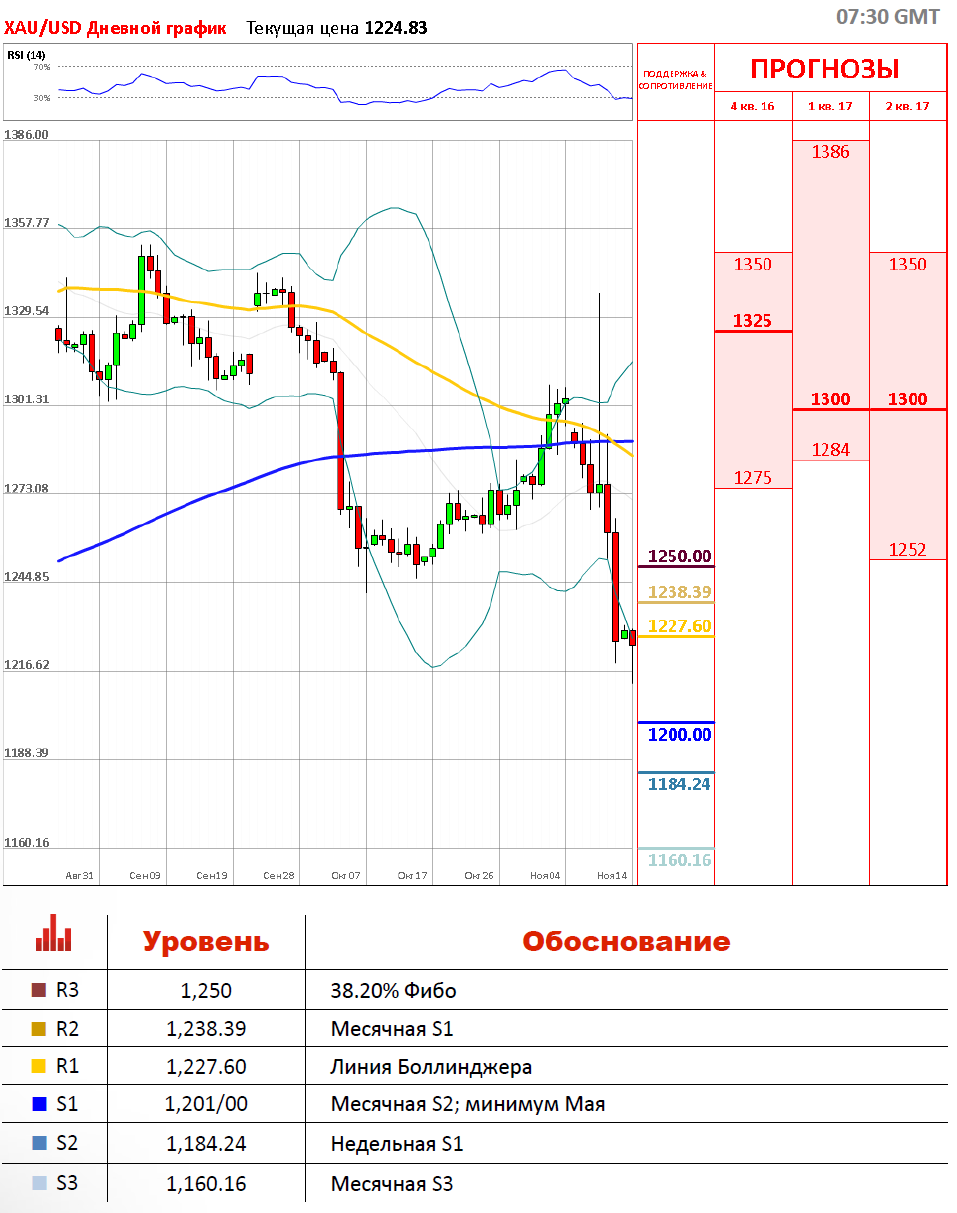Screen dimensions: 957x1213
Task: Switch to the 1 кв. 17 forecast column
Action: click(x=831, y=106)
